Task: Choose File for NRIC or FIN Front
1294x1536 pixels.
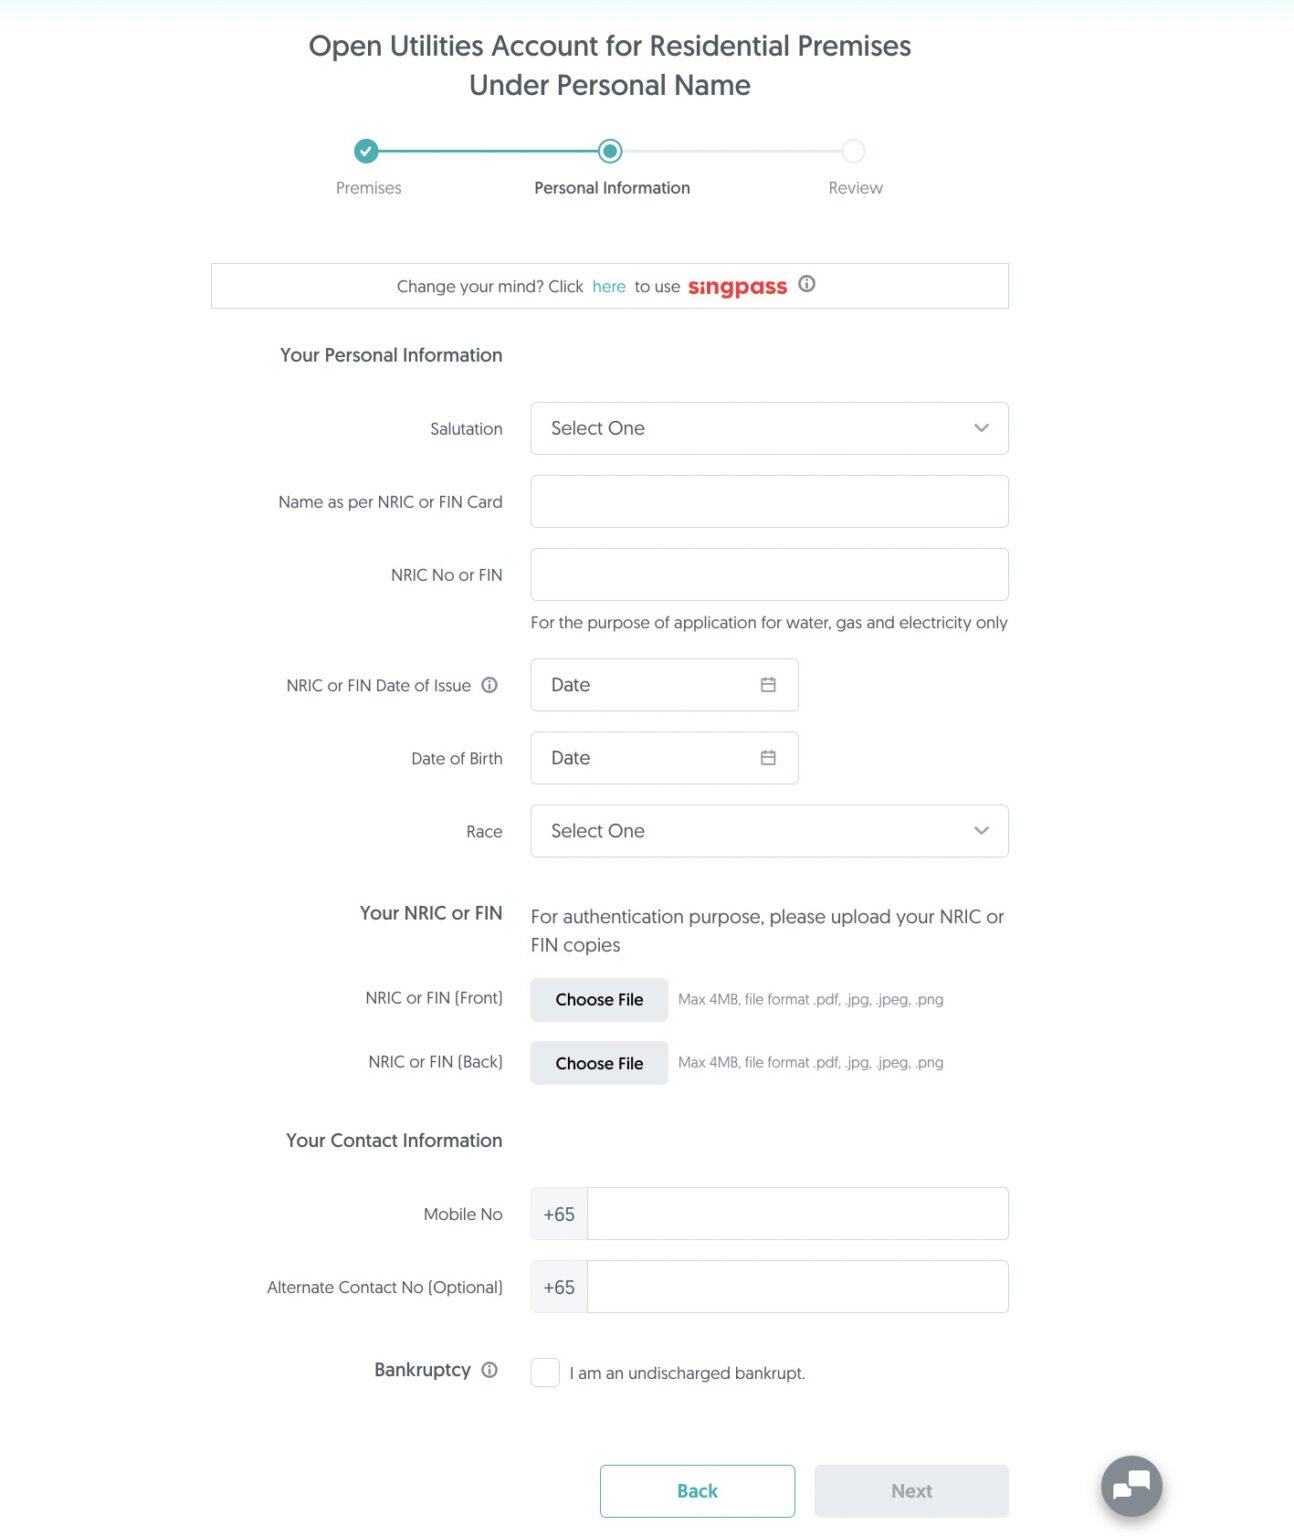Action: click(598, 999)
